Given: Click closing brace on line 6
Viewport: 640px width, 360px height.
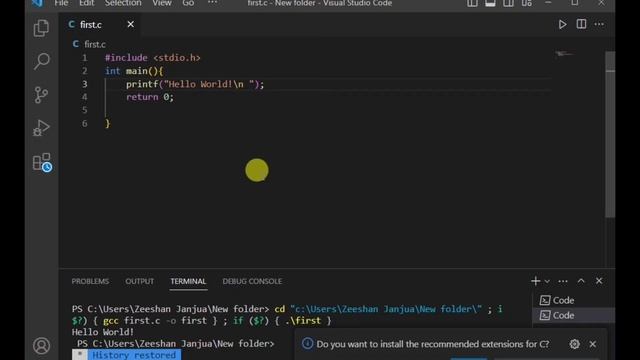Looking at the screenshot, I should tap(108, 123).
